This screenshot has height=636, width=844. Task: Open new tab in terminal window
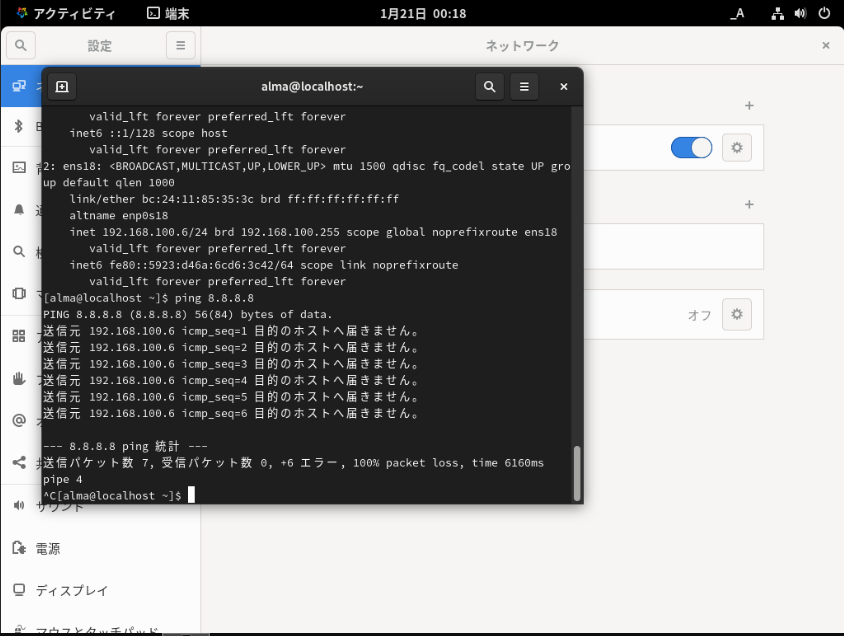click(62, 87)
